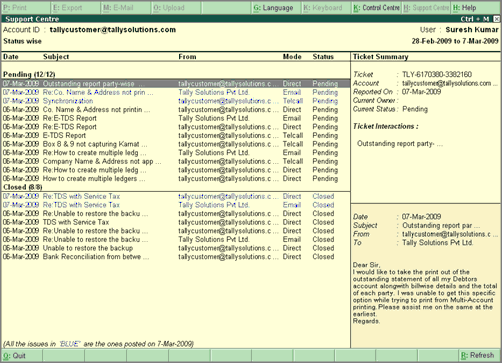Open the H: Help menu
Screen dimensions: 502x363
point(476,8)
